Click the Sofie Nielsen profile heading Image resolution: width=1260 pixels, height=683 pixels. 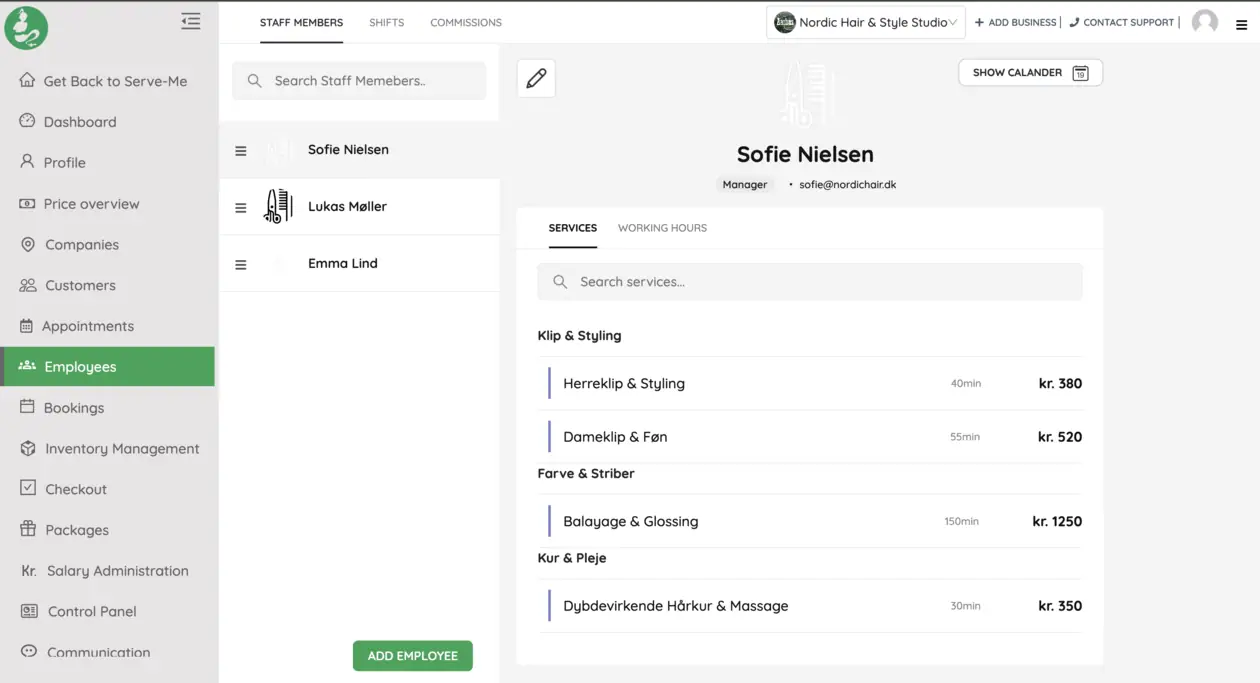pos(805,154)
